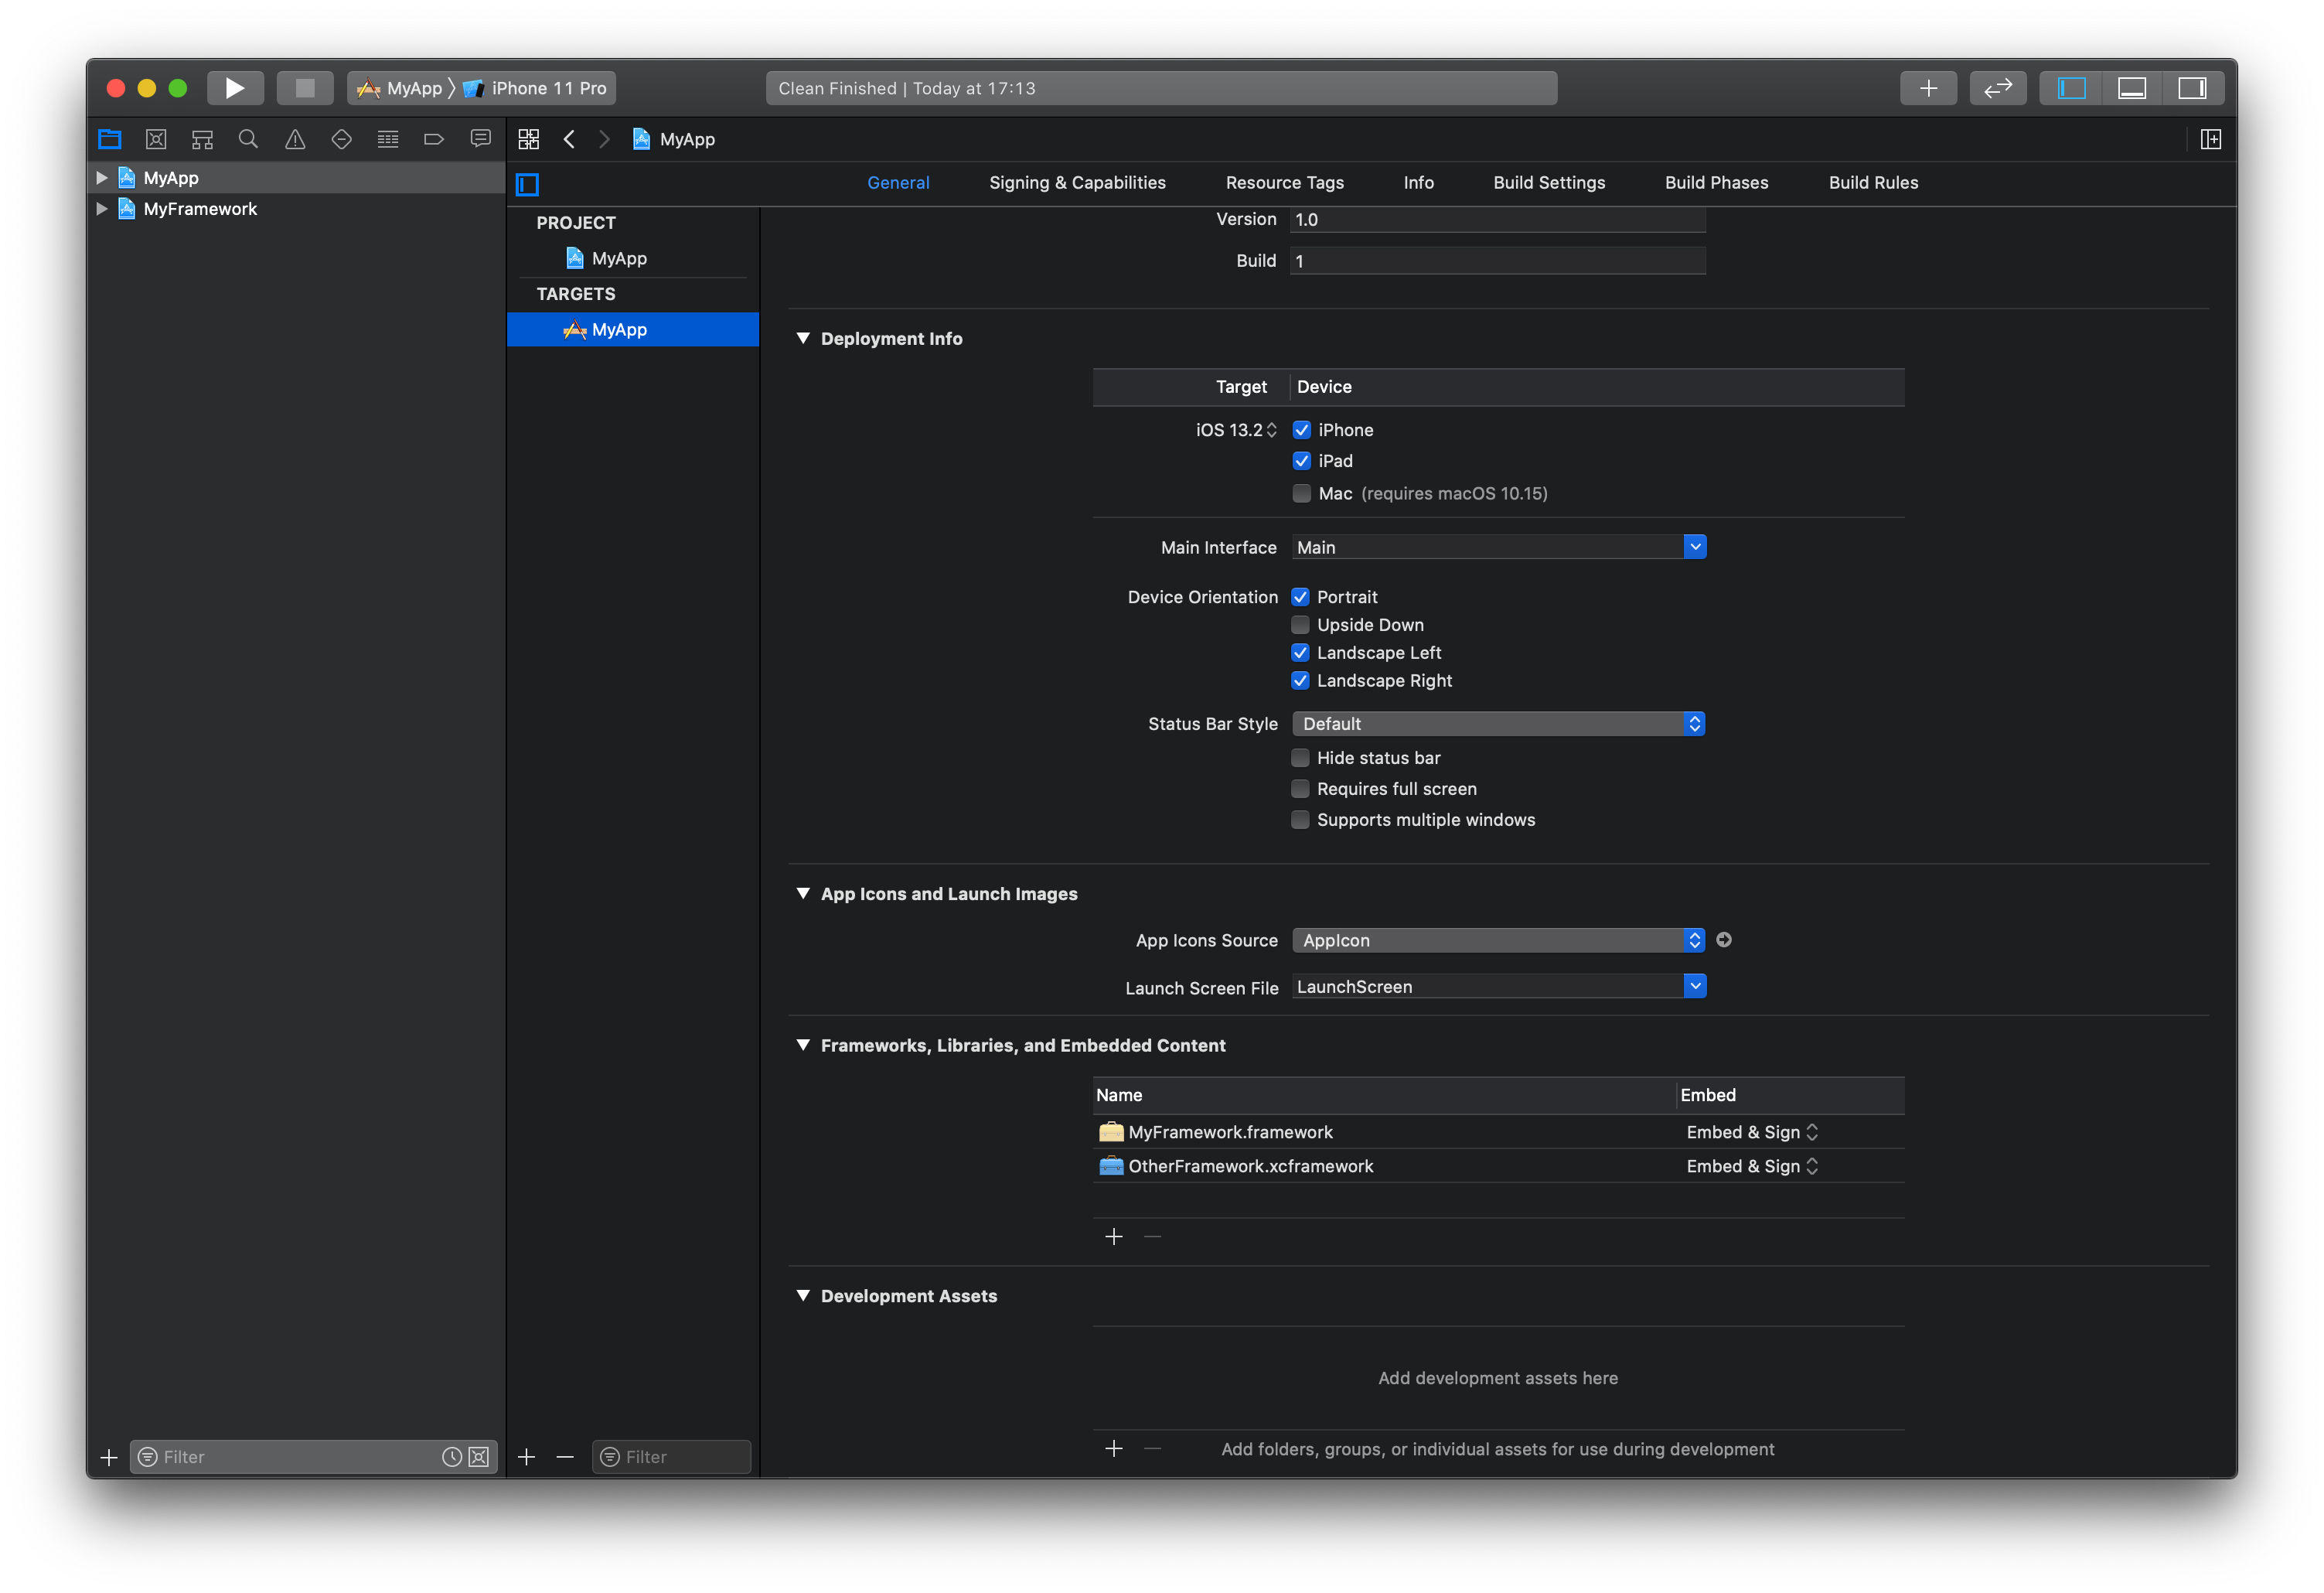Click the Run (play) button
The height and width of the screenshot is (1593, 2324).
click(x=235, y=88)
